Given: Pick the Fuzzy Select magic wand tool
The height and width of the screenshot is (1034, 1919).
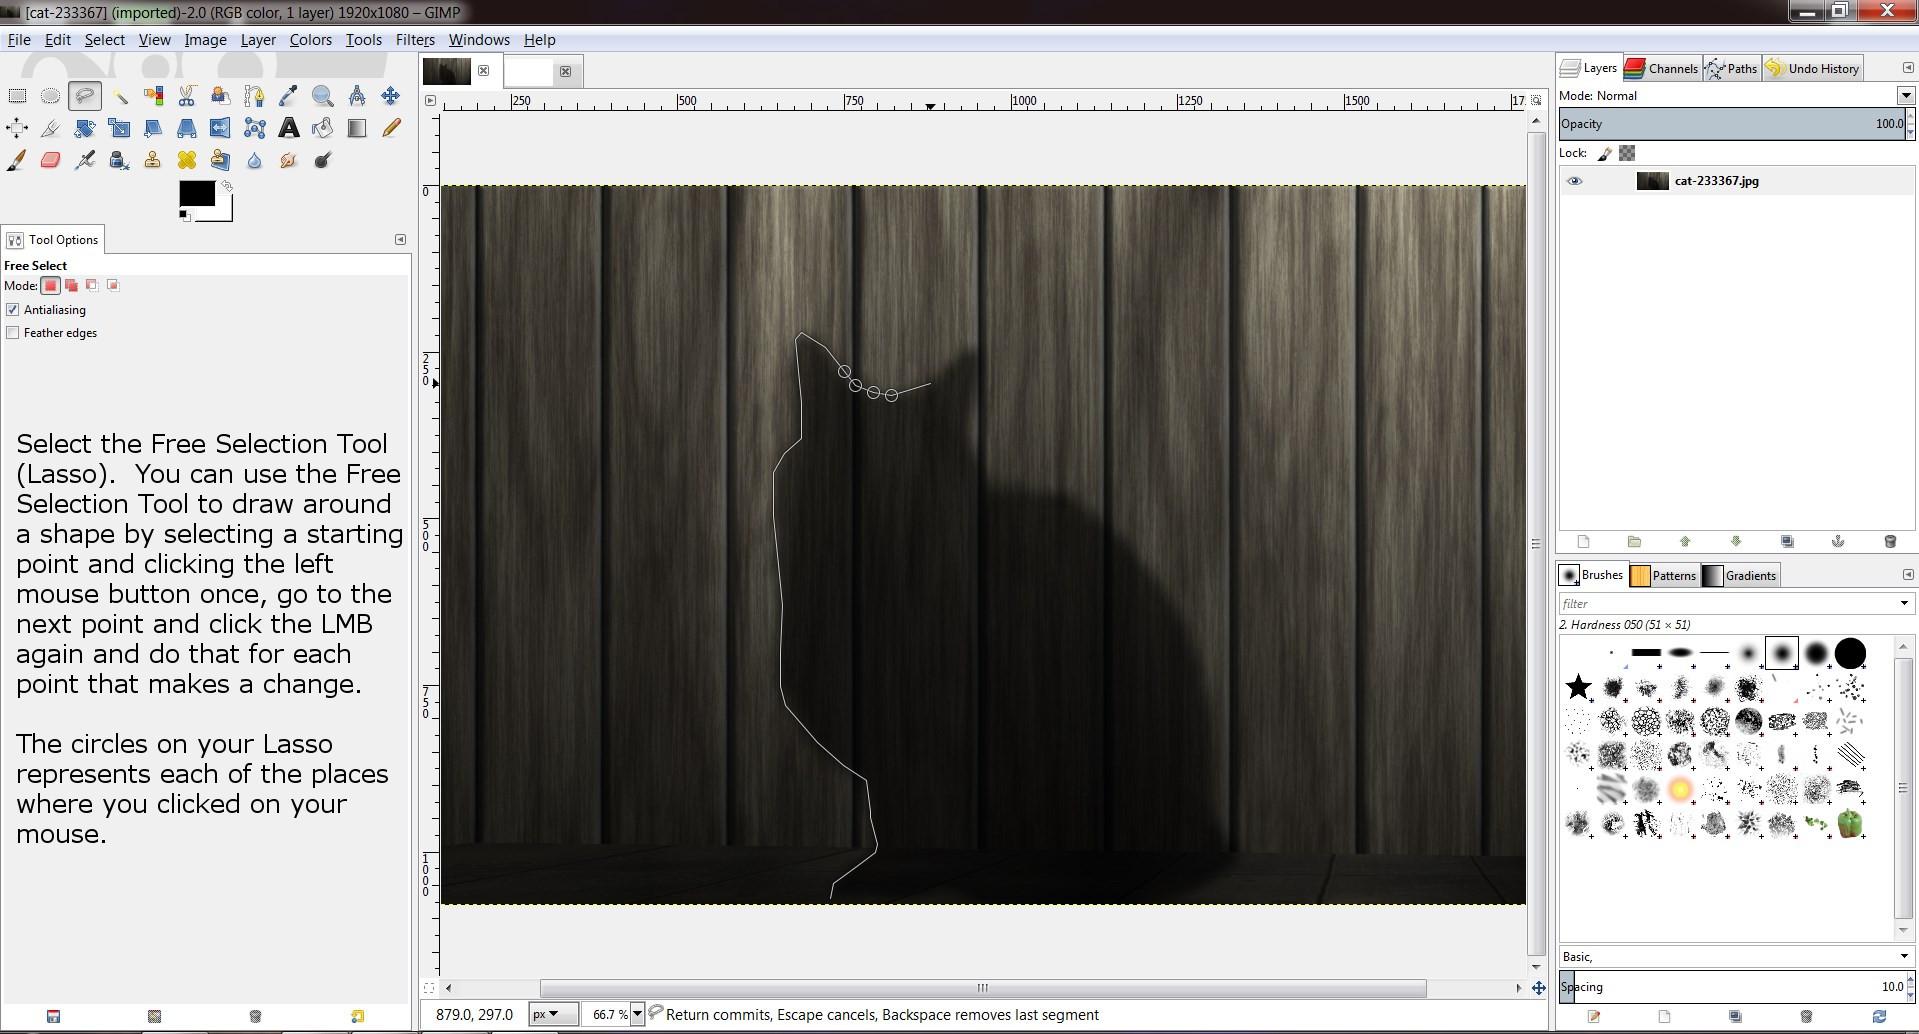Looking at the screenshot, I should pyautogui.click(x=120, y=96).
